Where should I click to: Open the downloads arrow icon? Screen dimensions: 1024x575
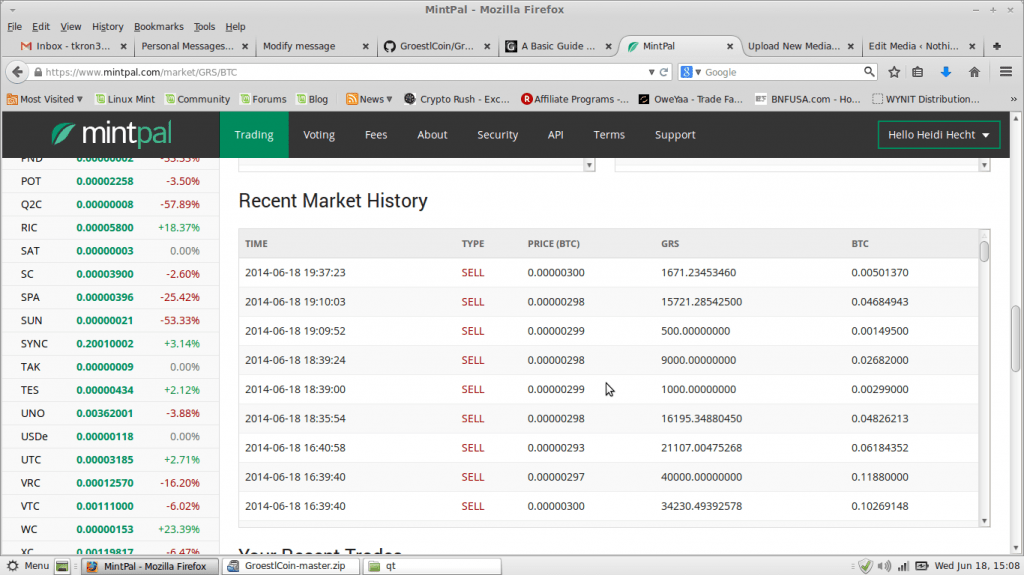point(946,72)
